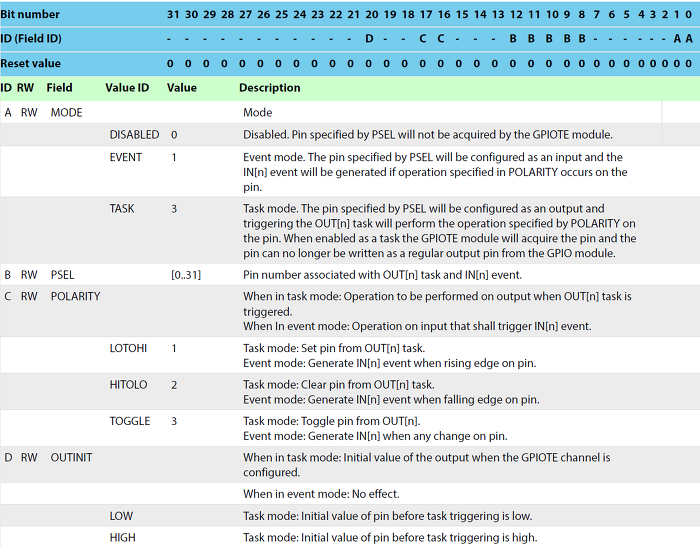Click description starting 'Disabled. Pin specified by PSEL'
The image size is (700, 547).
point(428,134)
